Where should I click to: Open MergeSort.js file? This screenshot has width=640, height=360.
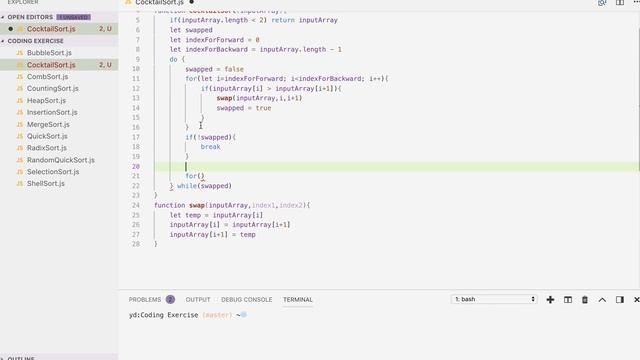pos(48,124)
